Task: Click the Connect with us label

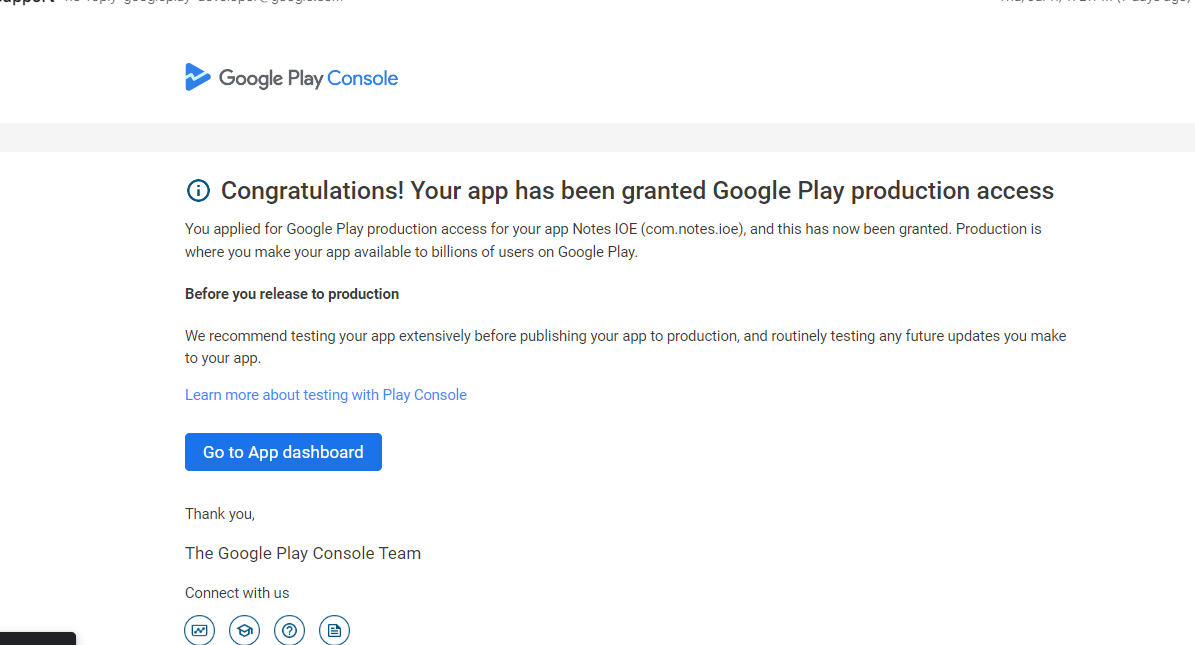Action: coord(237,592)
